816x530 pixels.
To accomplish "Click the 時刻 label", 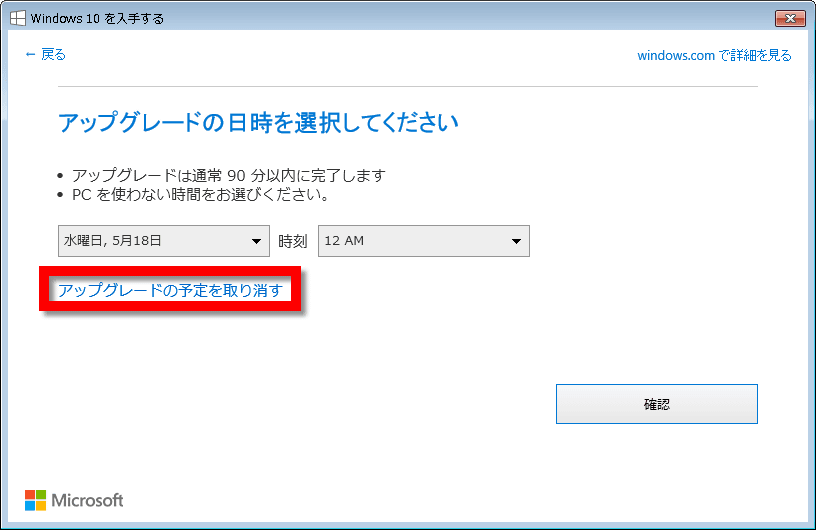I will 293,241.
